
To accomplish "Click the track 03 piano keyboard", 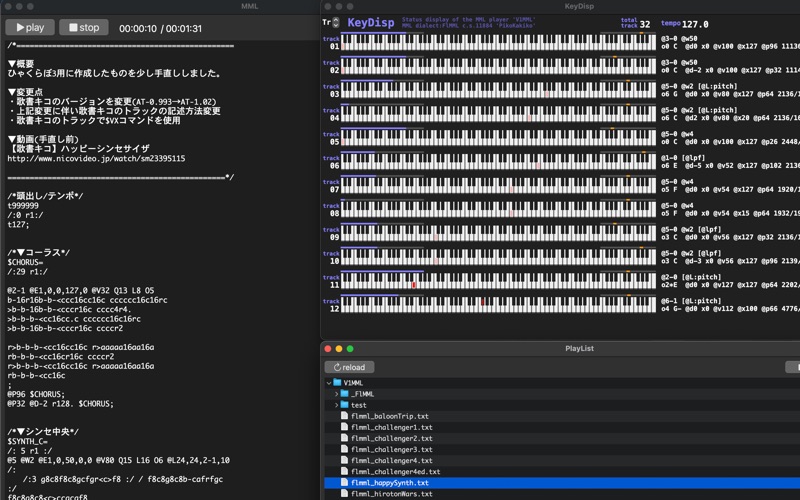I will (x=498, y=90).
